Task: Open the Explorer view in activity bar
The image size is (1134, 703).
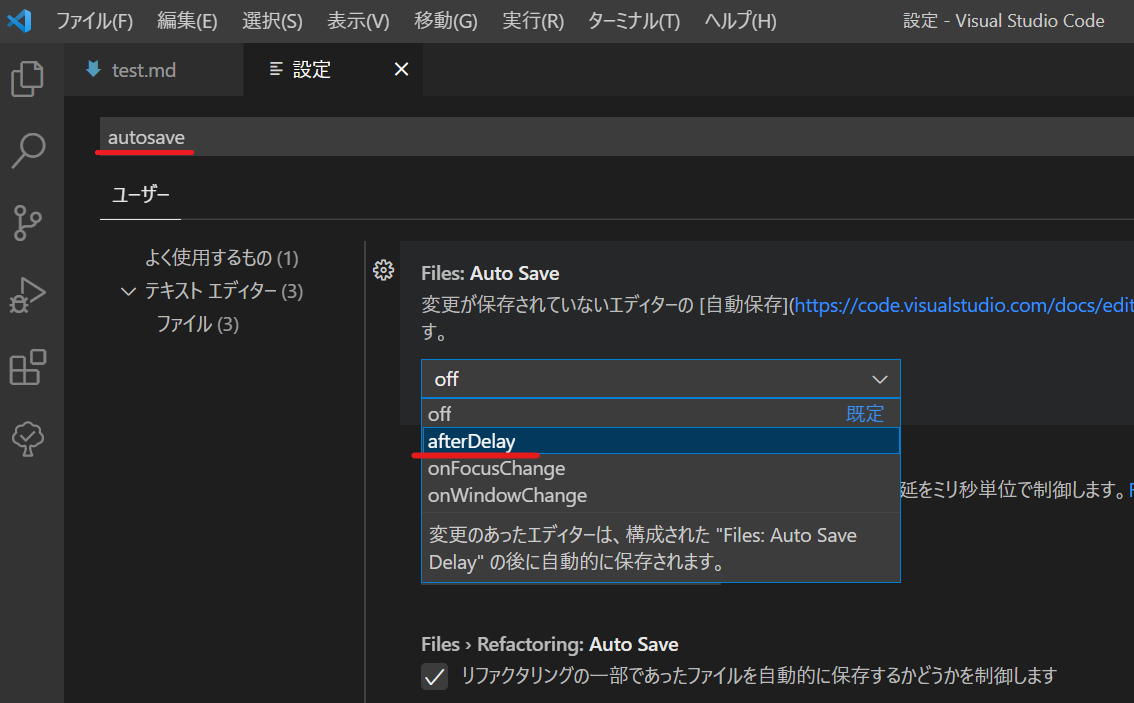Action: [27, 79]
